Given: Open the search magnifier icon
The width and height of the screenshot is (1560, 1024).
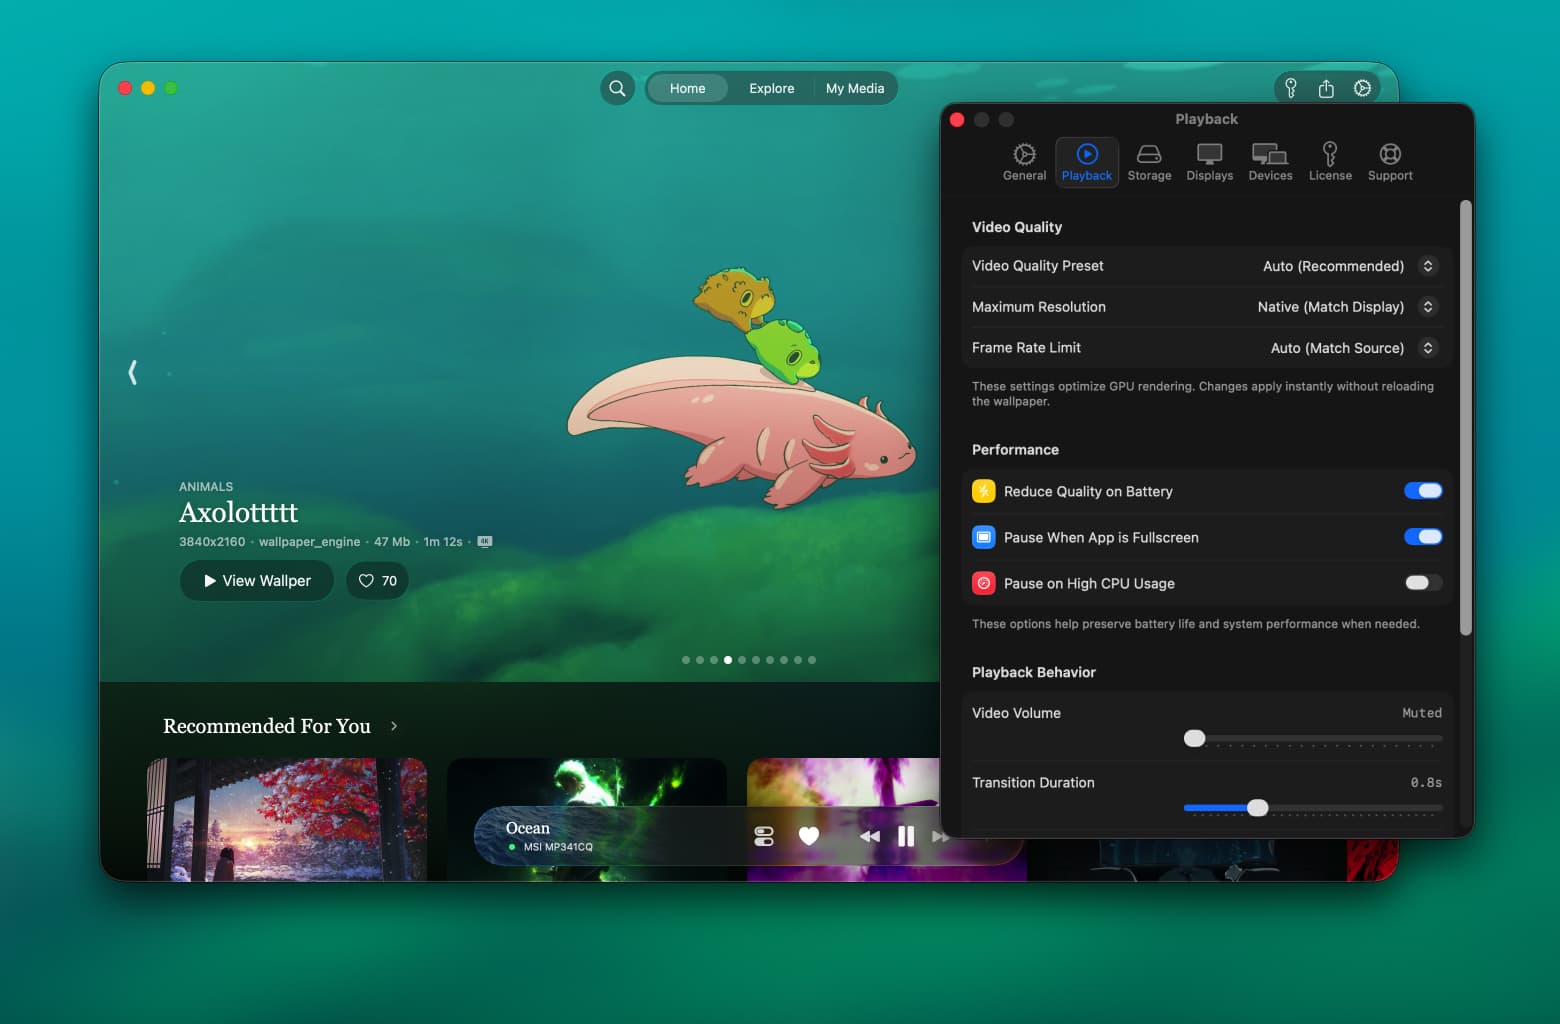Looking at the screenshot, I should coord(617,88).
